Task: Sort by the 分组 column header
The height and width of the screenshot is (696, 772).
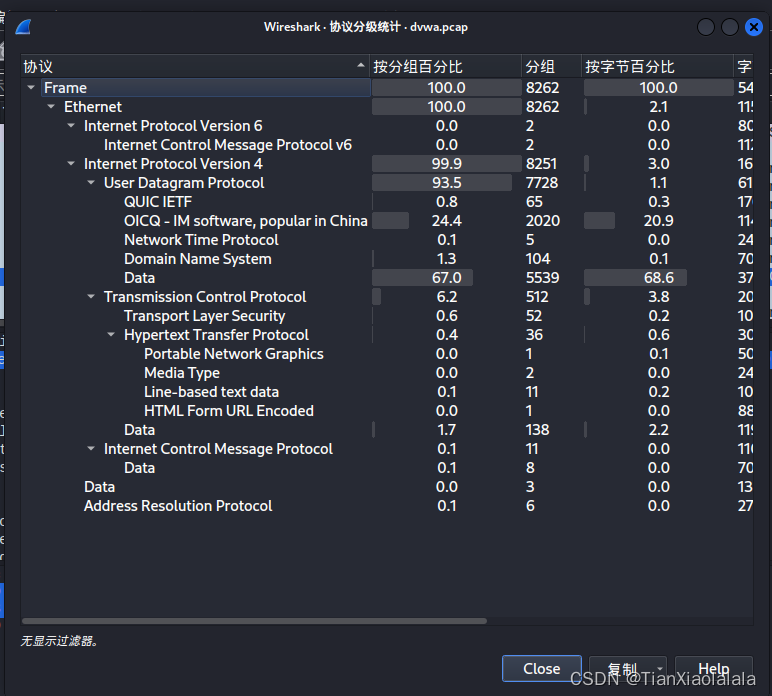Action: tap(551, 66)
